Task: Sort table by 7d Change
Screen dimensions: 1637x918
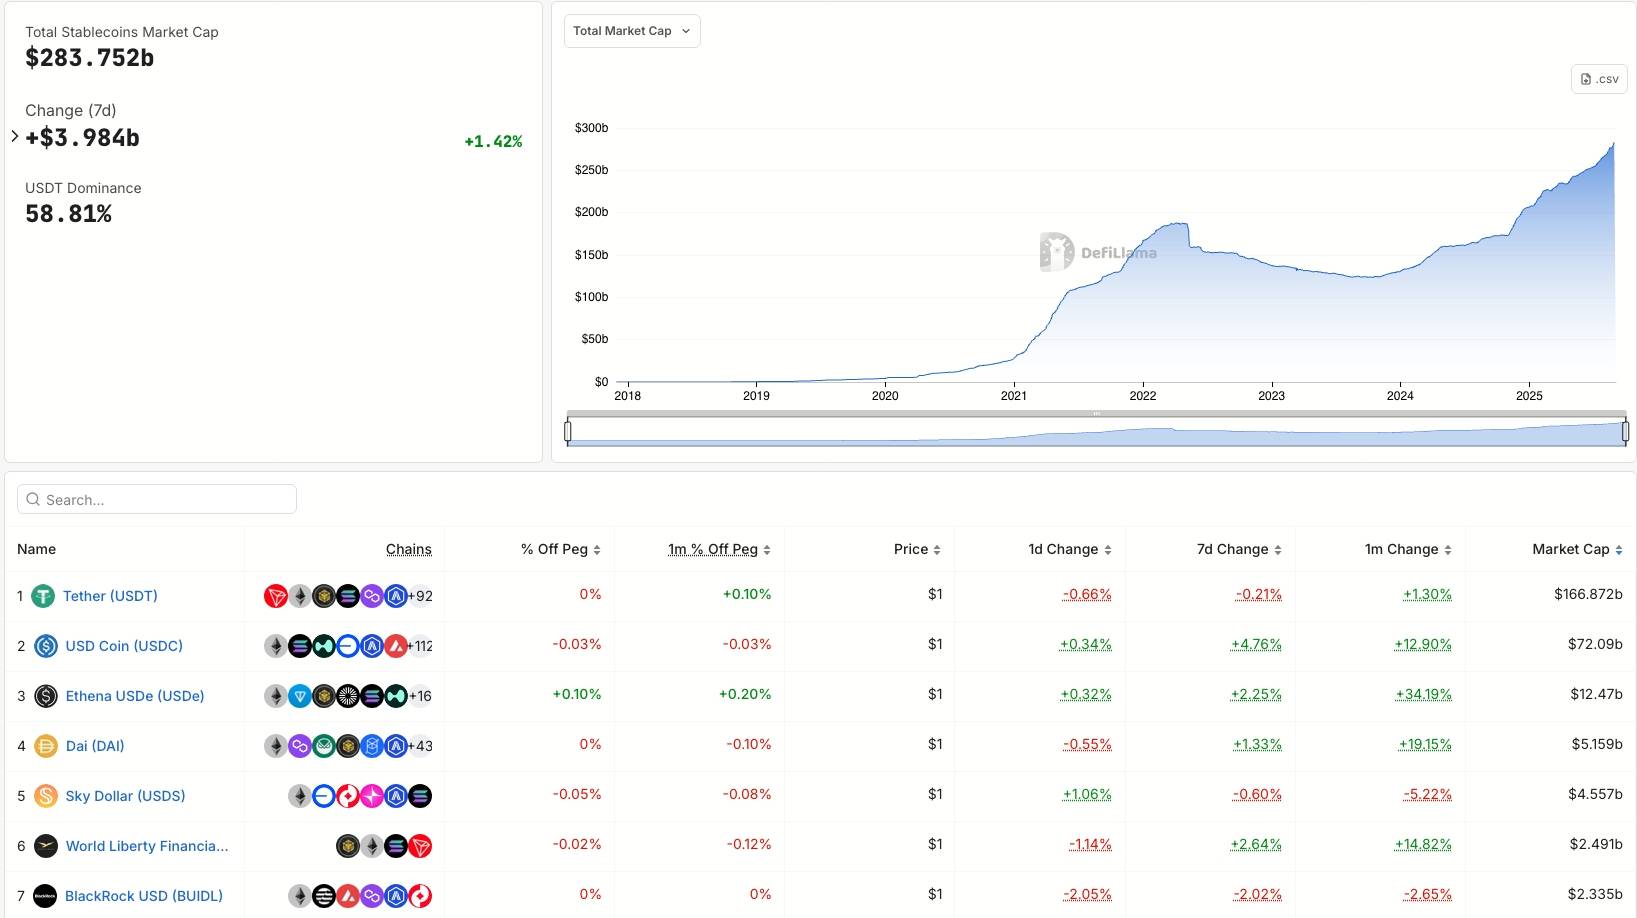Action: tap(1239, 549)
